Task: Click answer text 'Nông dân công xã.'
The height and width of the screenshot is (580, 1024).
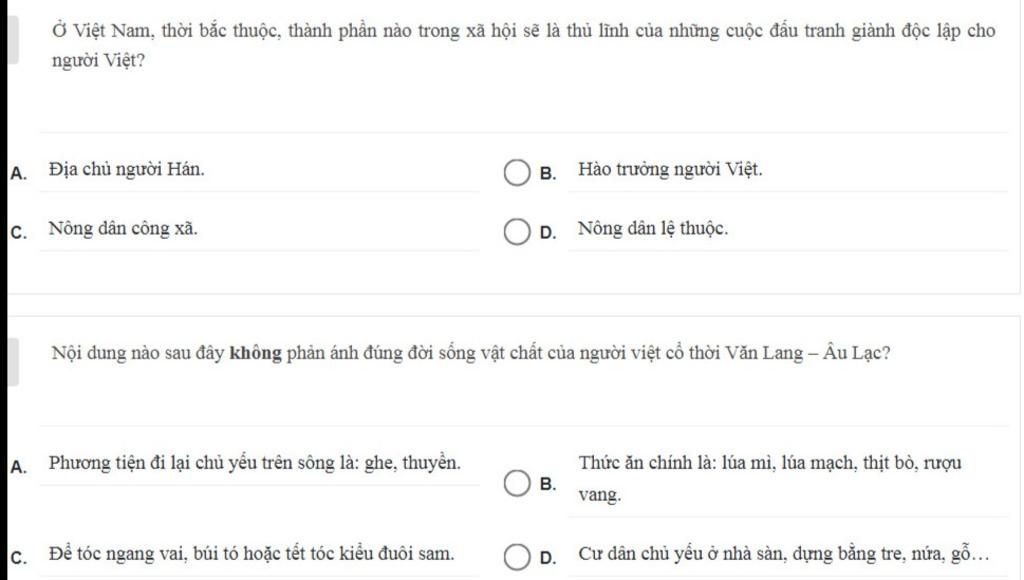Action: pos(123,229)
